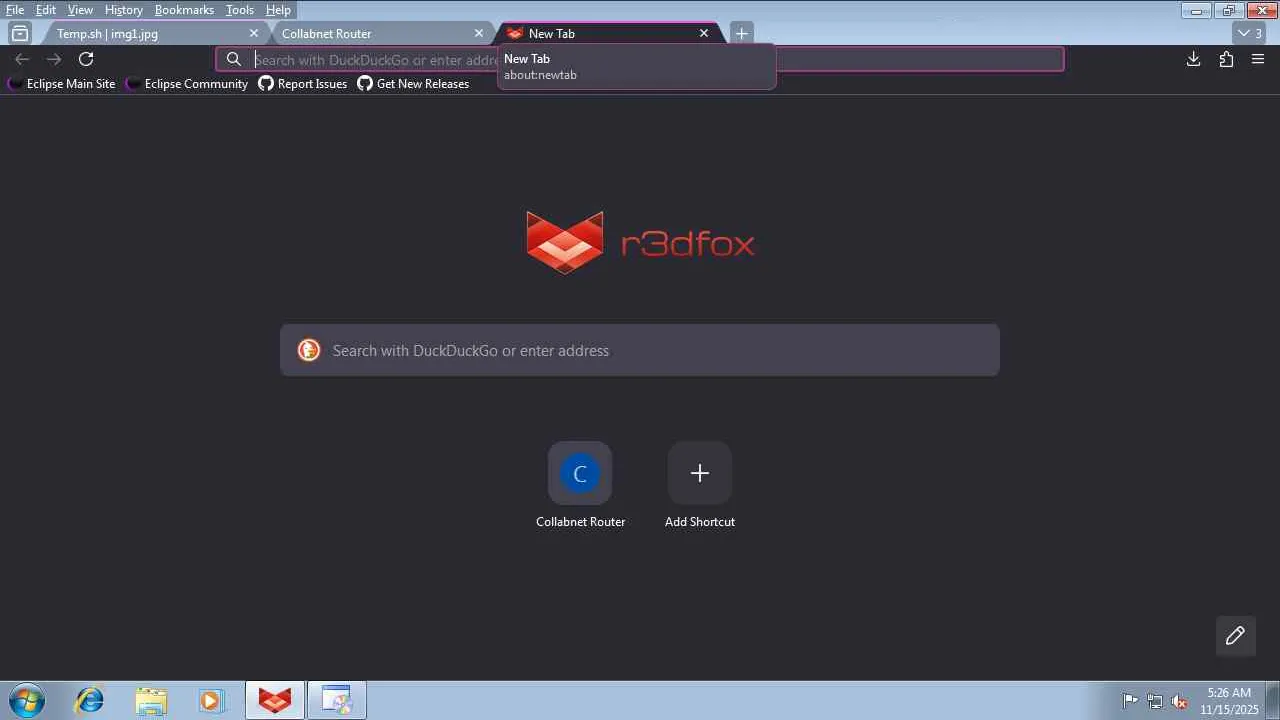
Task: Go forward with the Forward arrow
Action: (54, 59)
